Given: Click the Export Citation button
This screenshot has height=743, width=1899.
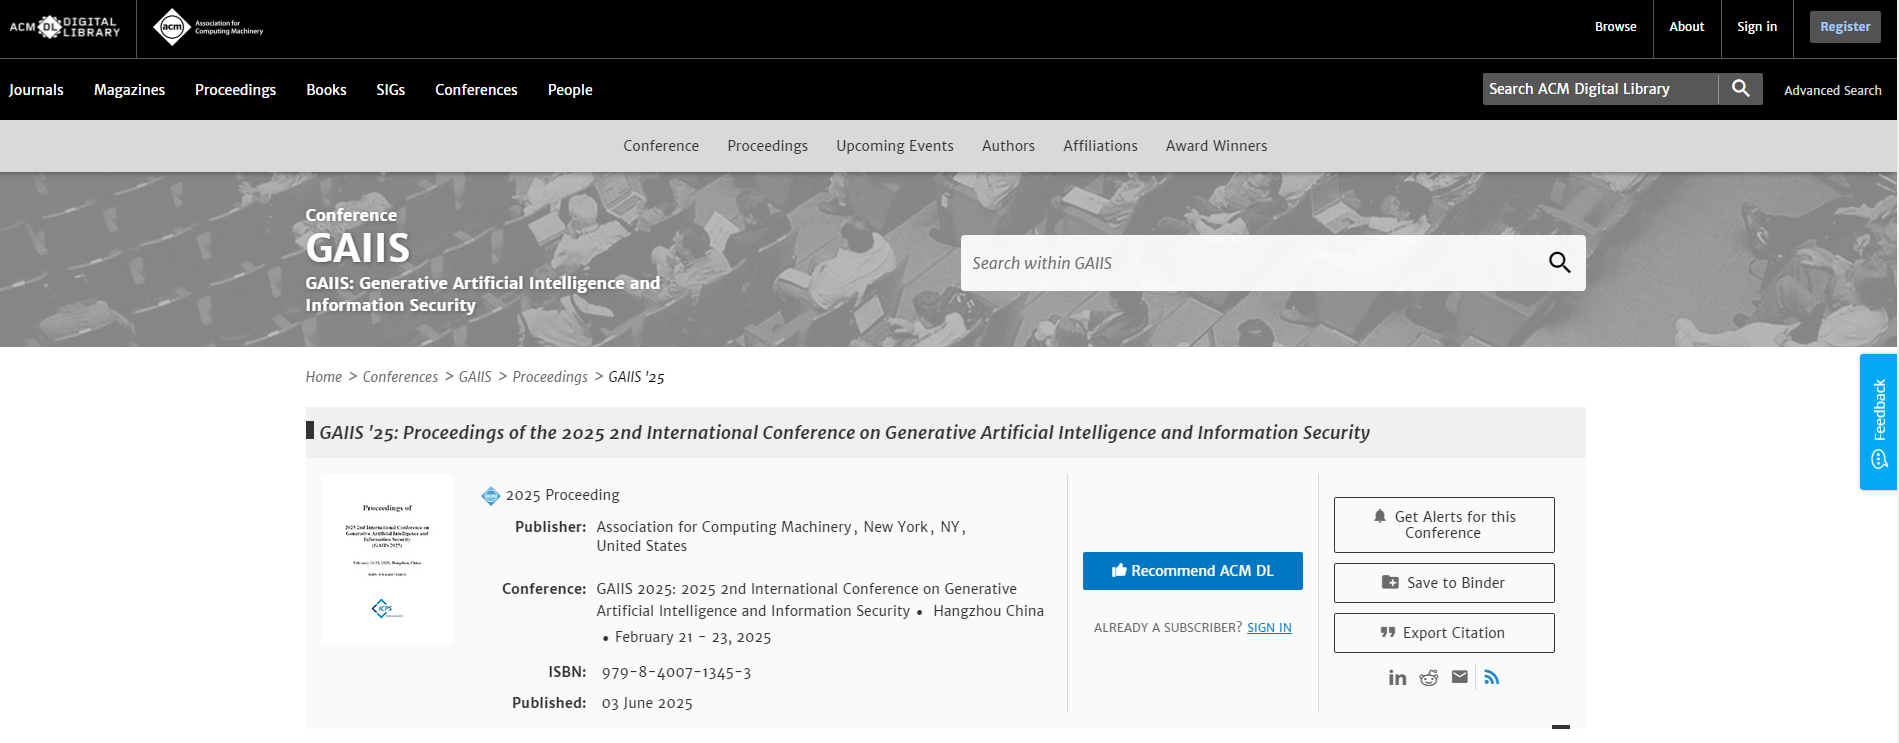Looking at the screenshot, I should click(x=1443, y=633).
